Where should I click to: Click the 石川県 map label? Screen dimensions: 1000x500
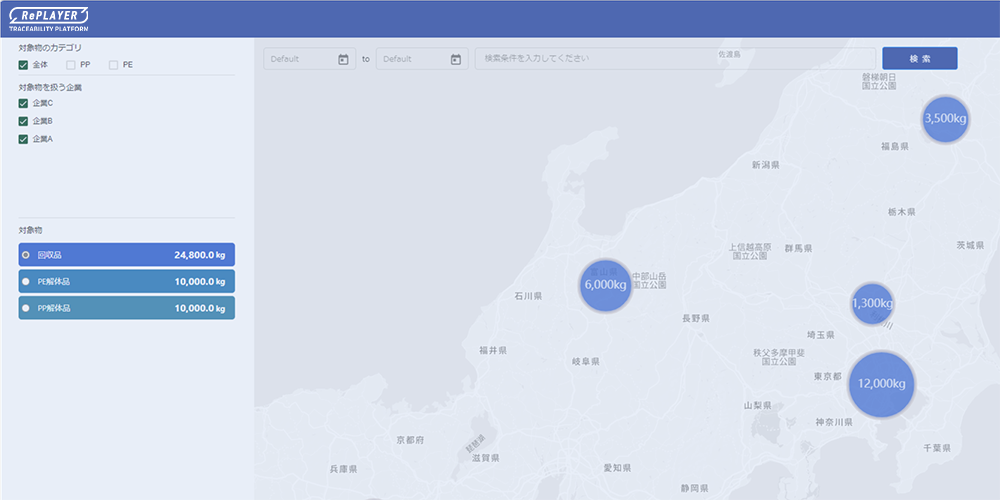tap(528, 296)
